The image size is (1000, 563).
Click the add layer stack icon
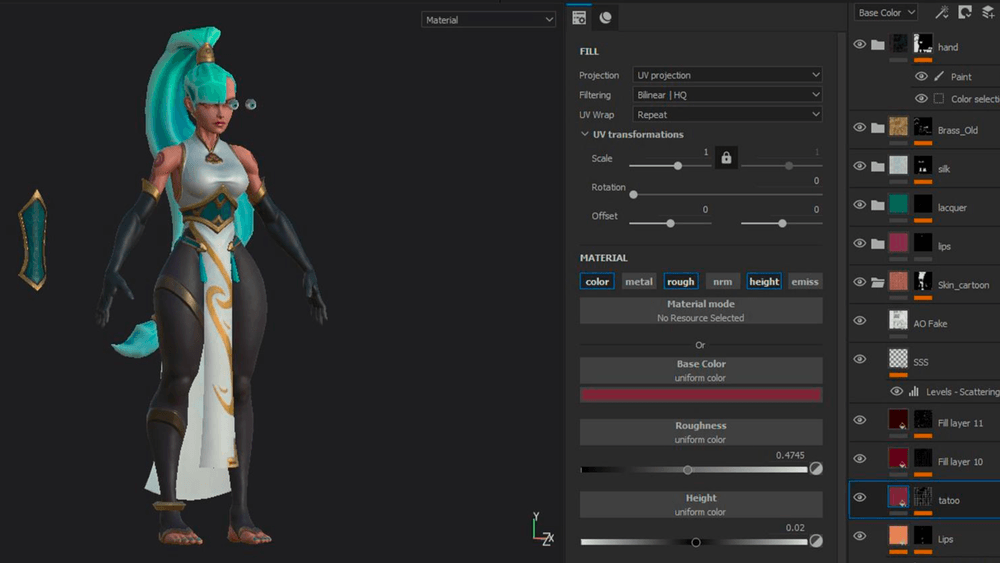988,13
